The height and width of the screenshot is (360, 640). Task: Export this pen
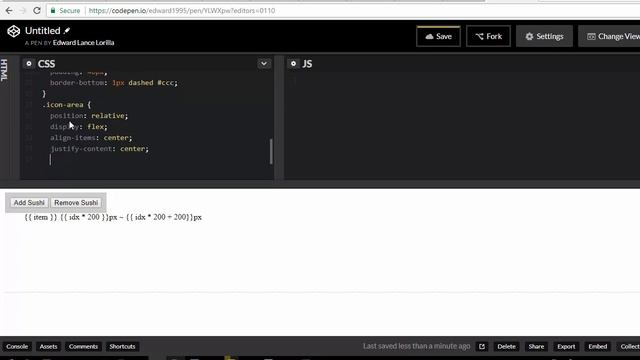[x=566, y=347]
